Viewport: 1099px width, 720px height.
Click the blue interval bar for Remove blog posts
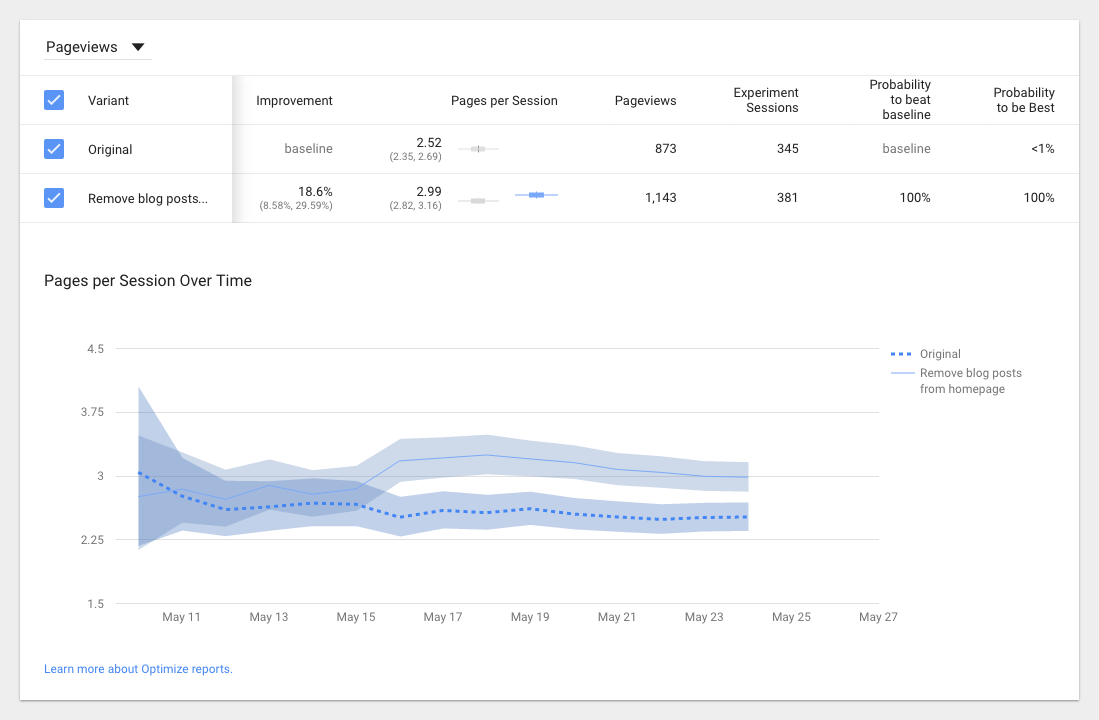click(536, 194)
